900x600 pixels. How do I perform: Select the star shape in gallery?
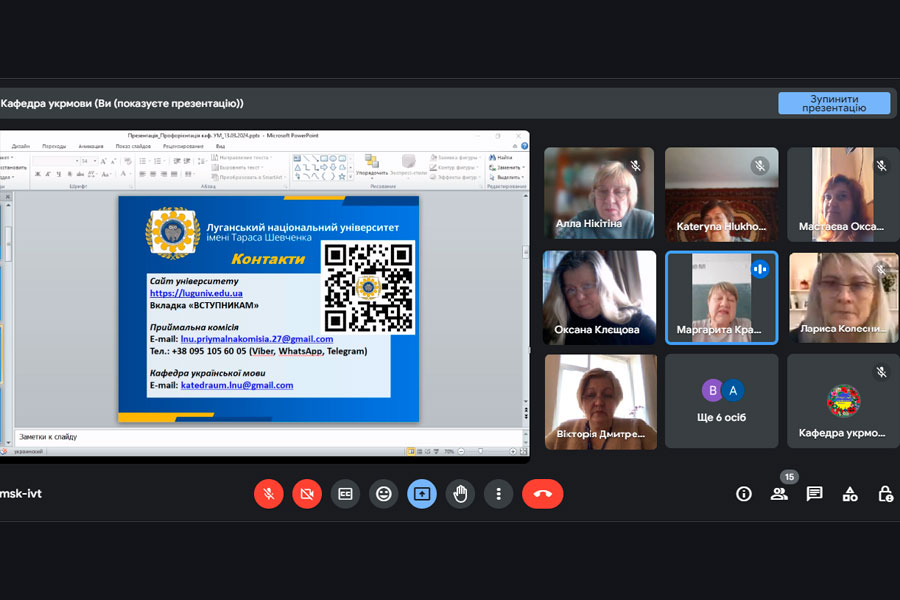tap(343, 177)
